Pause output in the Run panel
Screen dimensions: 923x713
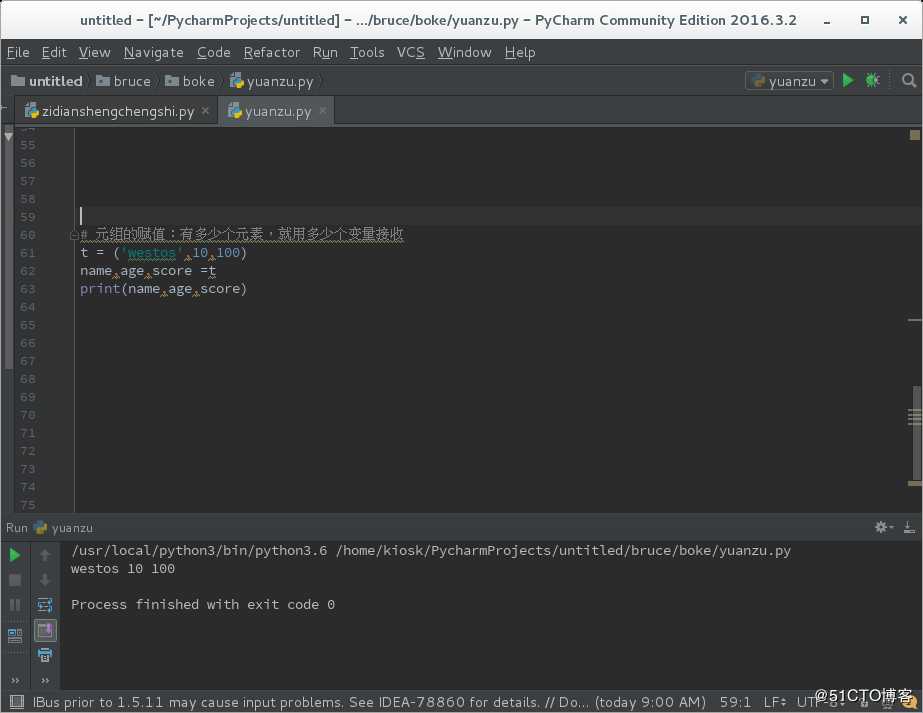15,605
